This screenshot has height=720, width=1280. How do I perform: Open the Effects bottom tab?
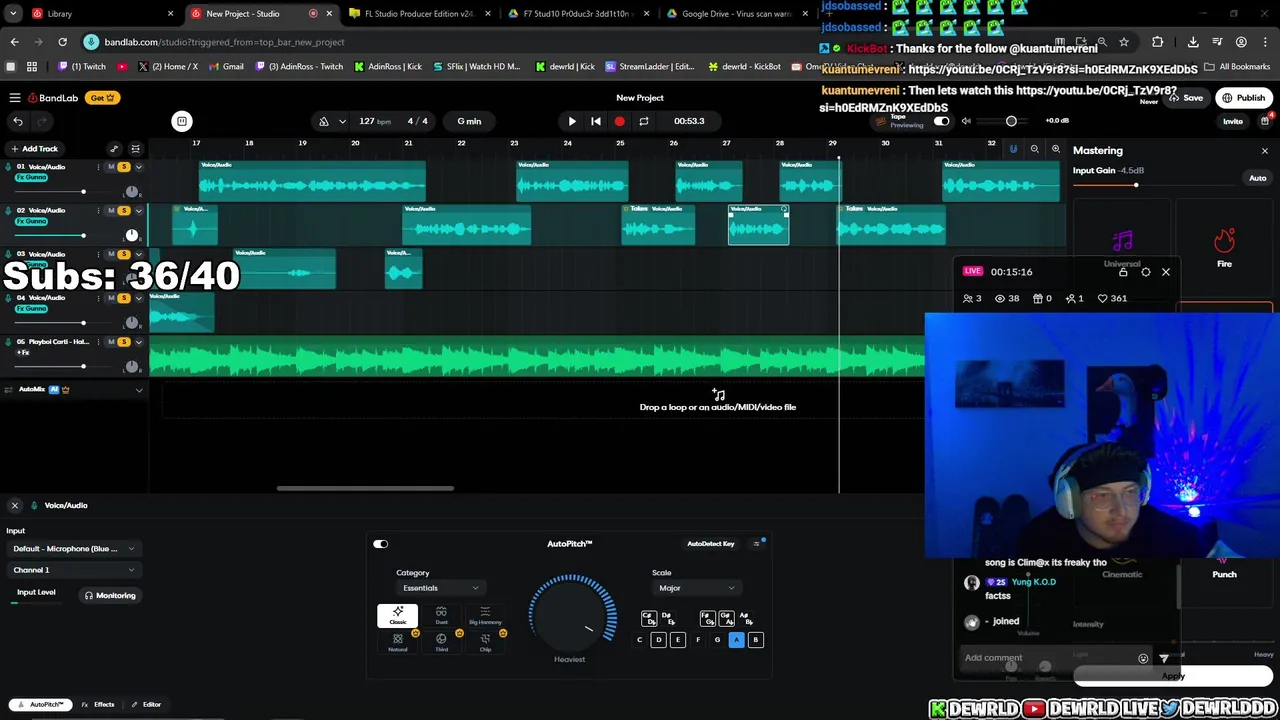click(98, 705)
